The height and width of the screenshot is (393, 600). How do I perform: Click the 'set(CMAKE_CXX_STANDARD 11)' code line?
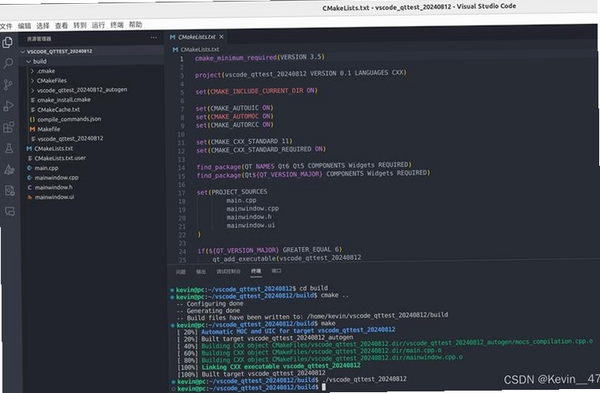coord(244,142)
